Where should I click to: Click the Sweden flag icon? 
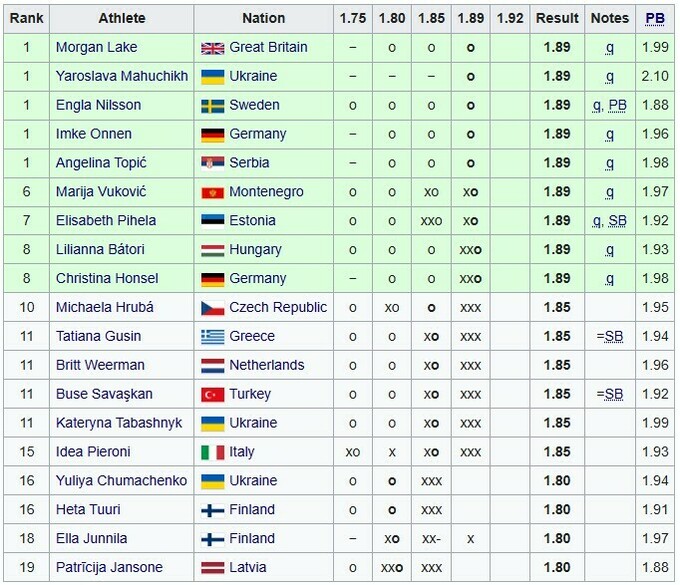coord(212,105)
